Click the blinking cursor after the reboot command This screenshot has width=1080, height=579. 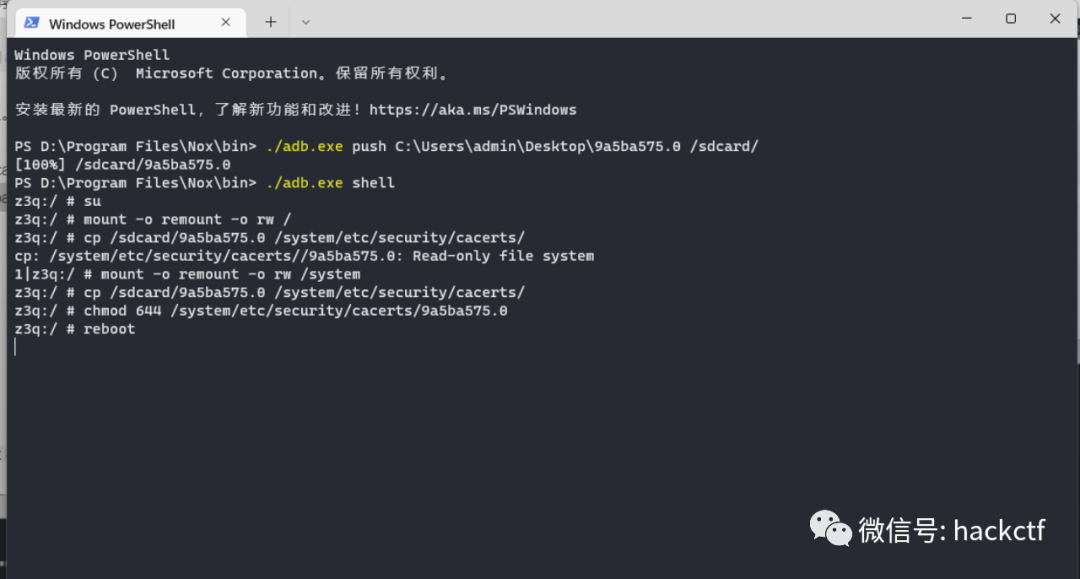pyautogui.click(x=16, y=346)
